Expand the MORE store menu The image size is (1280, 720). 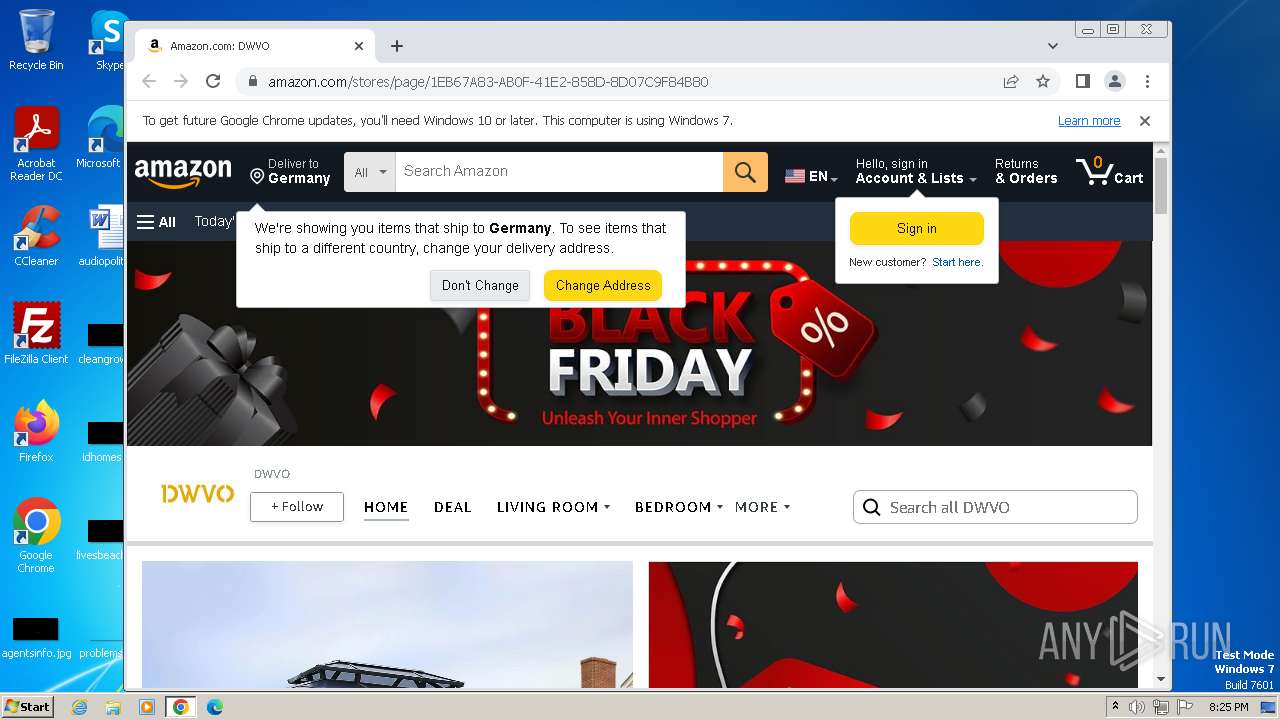pyautogui.click(x=762, y=507)
